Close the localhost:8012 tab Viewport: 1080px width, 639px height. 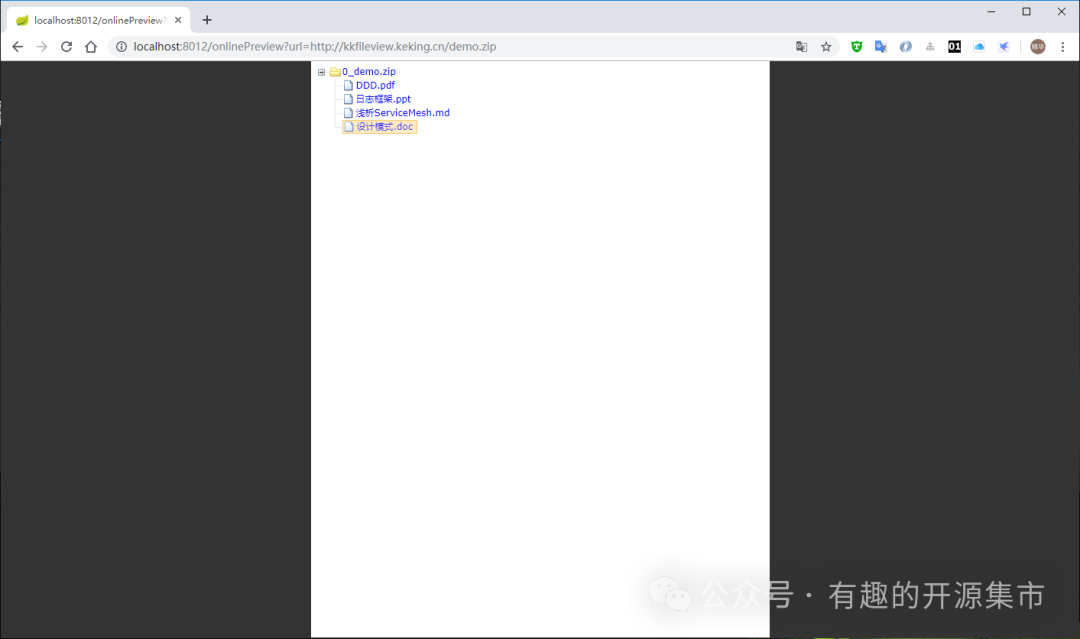(x=178, y=20)
